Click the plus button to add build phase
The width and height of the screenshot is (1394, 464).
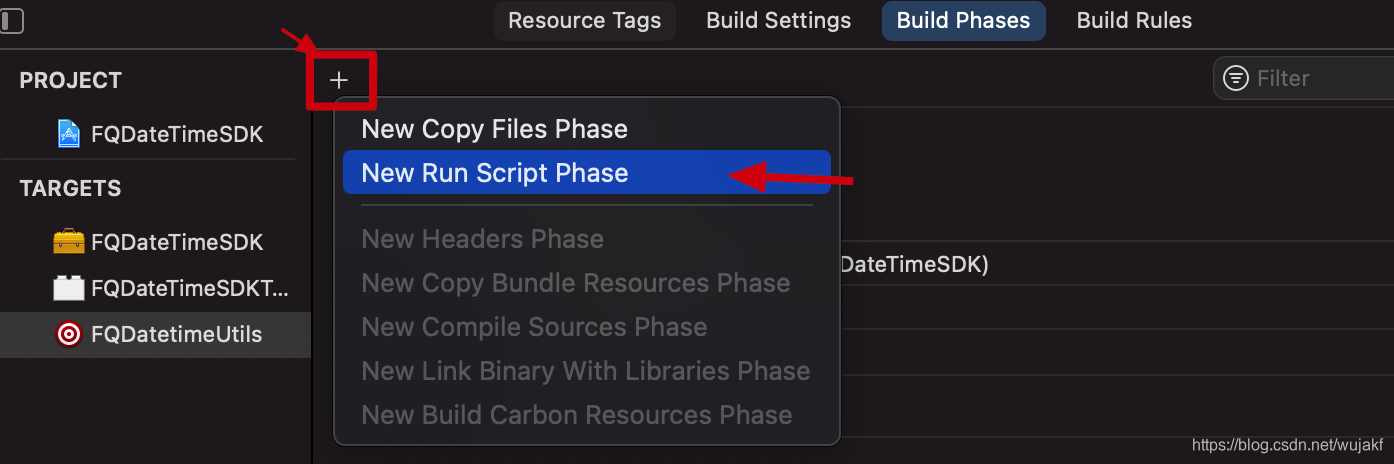(x=339, y=80)
